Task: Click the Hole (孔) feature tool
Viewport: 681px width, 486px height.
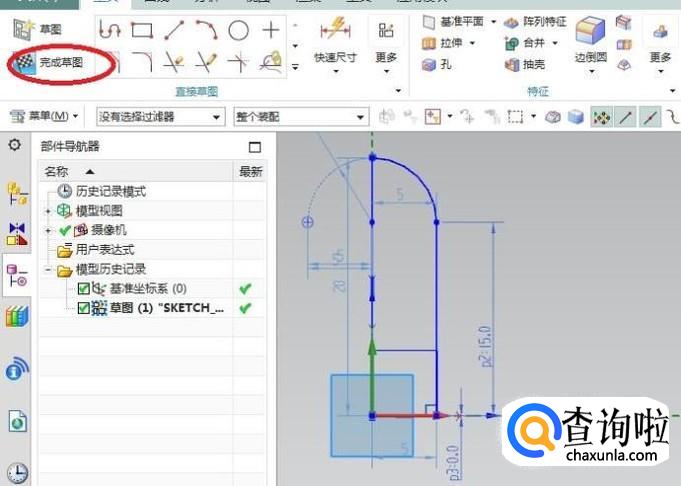Action: tap(437, 65)
